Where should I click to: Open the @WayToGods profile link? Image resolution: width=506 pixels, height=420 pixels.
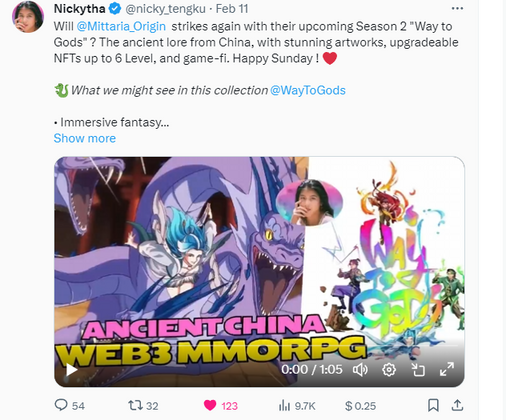click(x=308, y=90)
